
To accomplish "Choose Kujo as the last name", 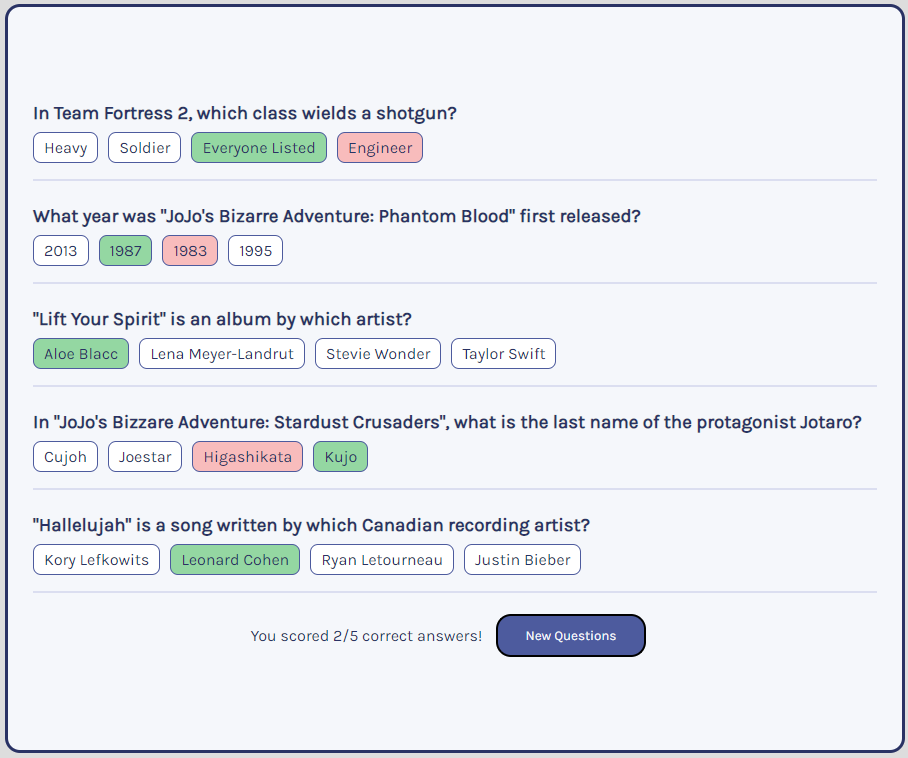I will 340,457.
